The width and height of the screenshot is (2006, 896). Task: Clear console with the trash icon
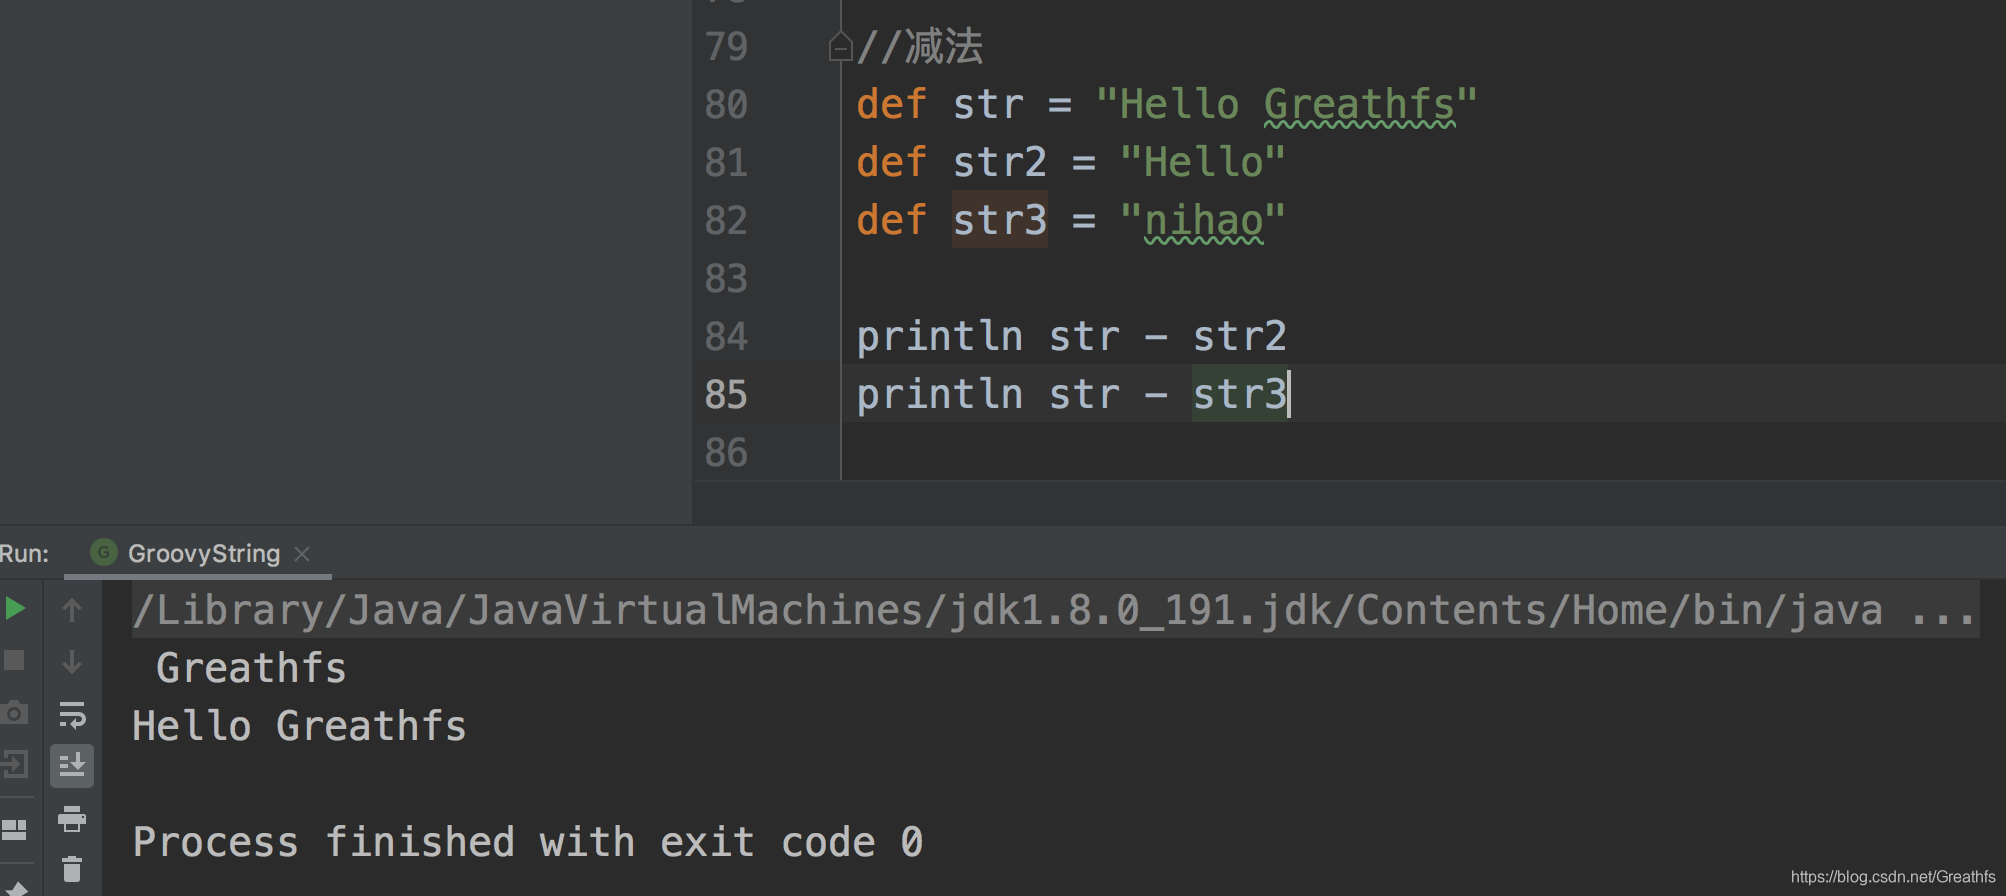(72, 869)
